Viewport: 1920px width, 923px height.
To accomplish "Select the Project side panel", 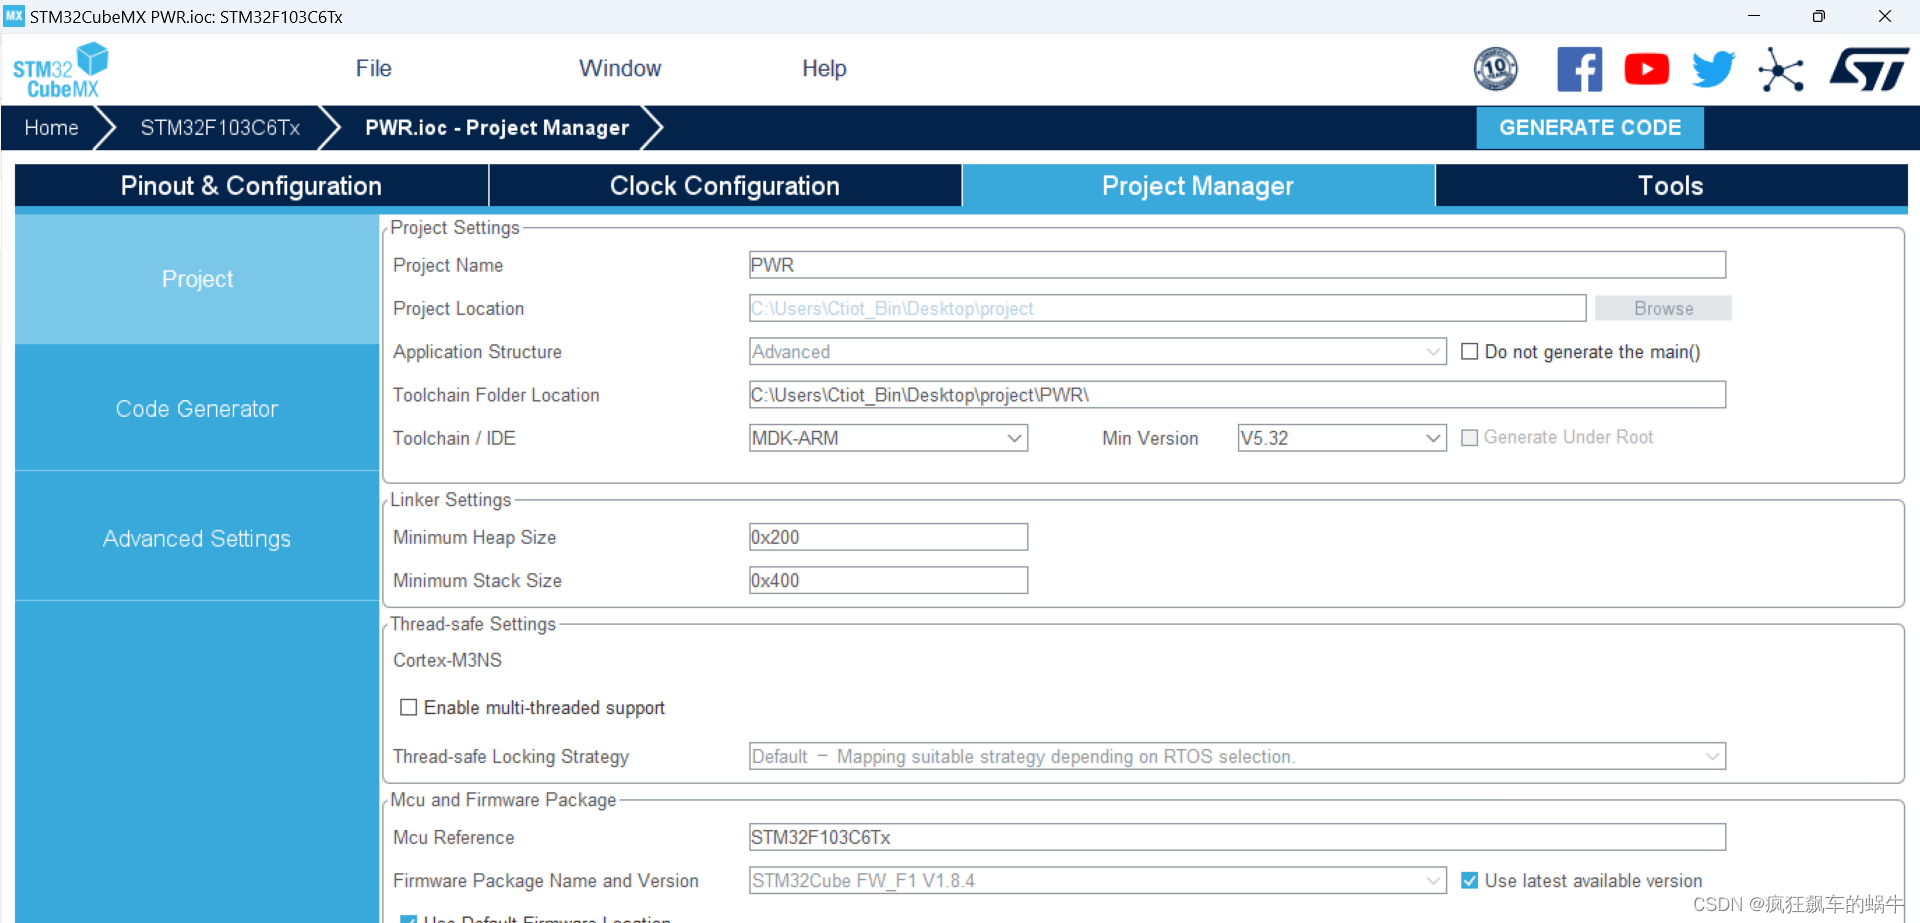I will click(197, 279).
